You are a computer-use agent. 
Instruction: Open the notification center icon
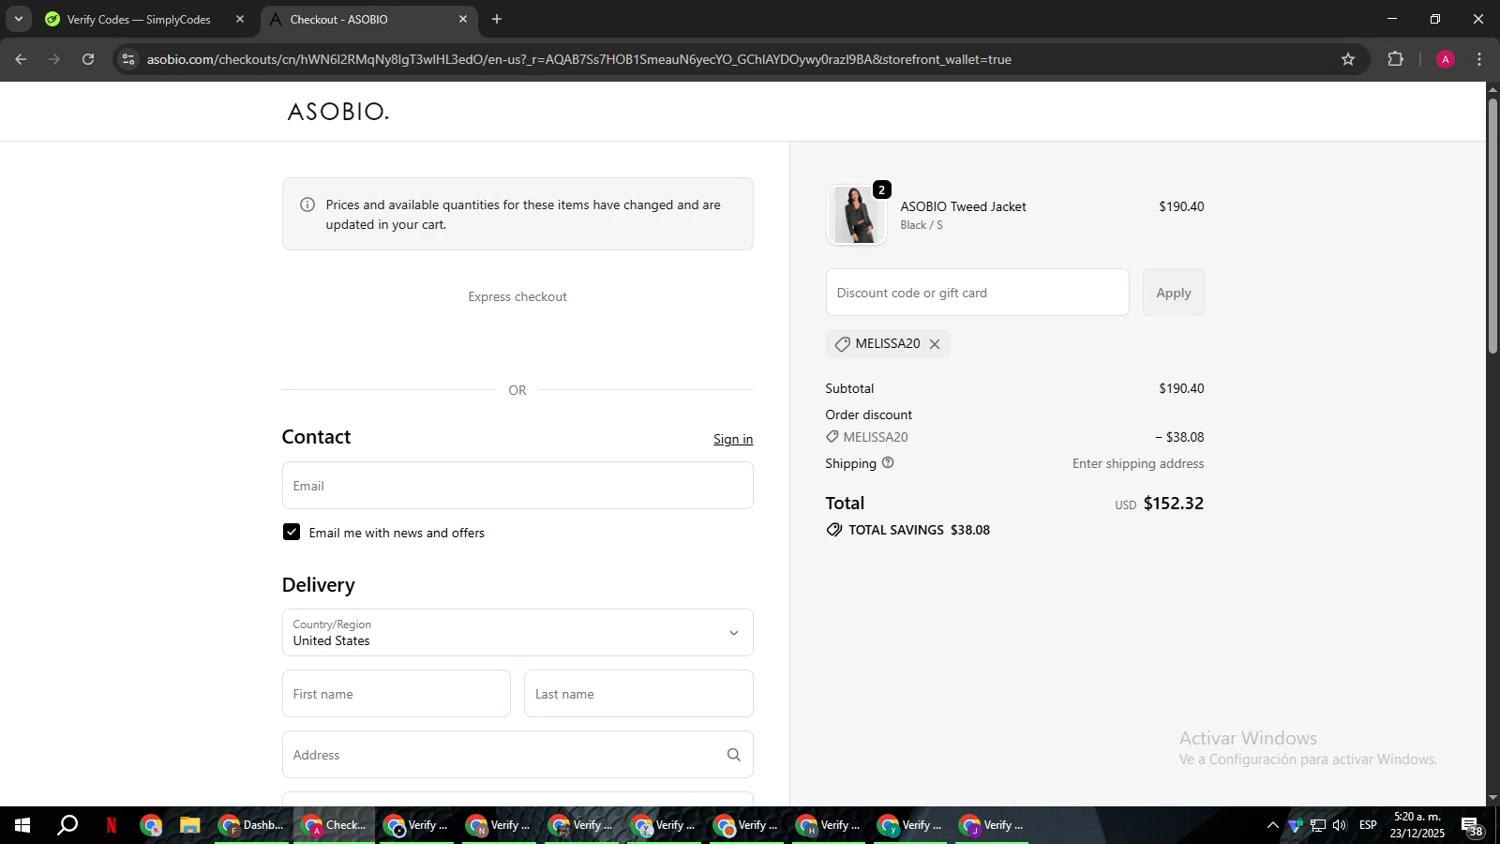coord(1473,826)
